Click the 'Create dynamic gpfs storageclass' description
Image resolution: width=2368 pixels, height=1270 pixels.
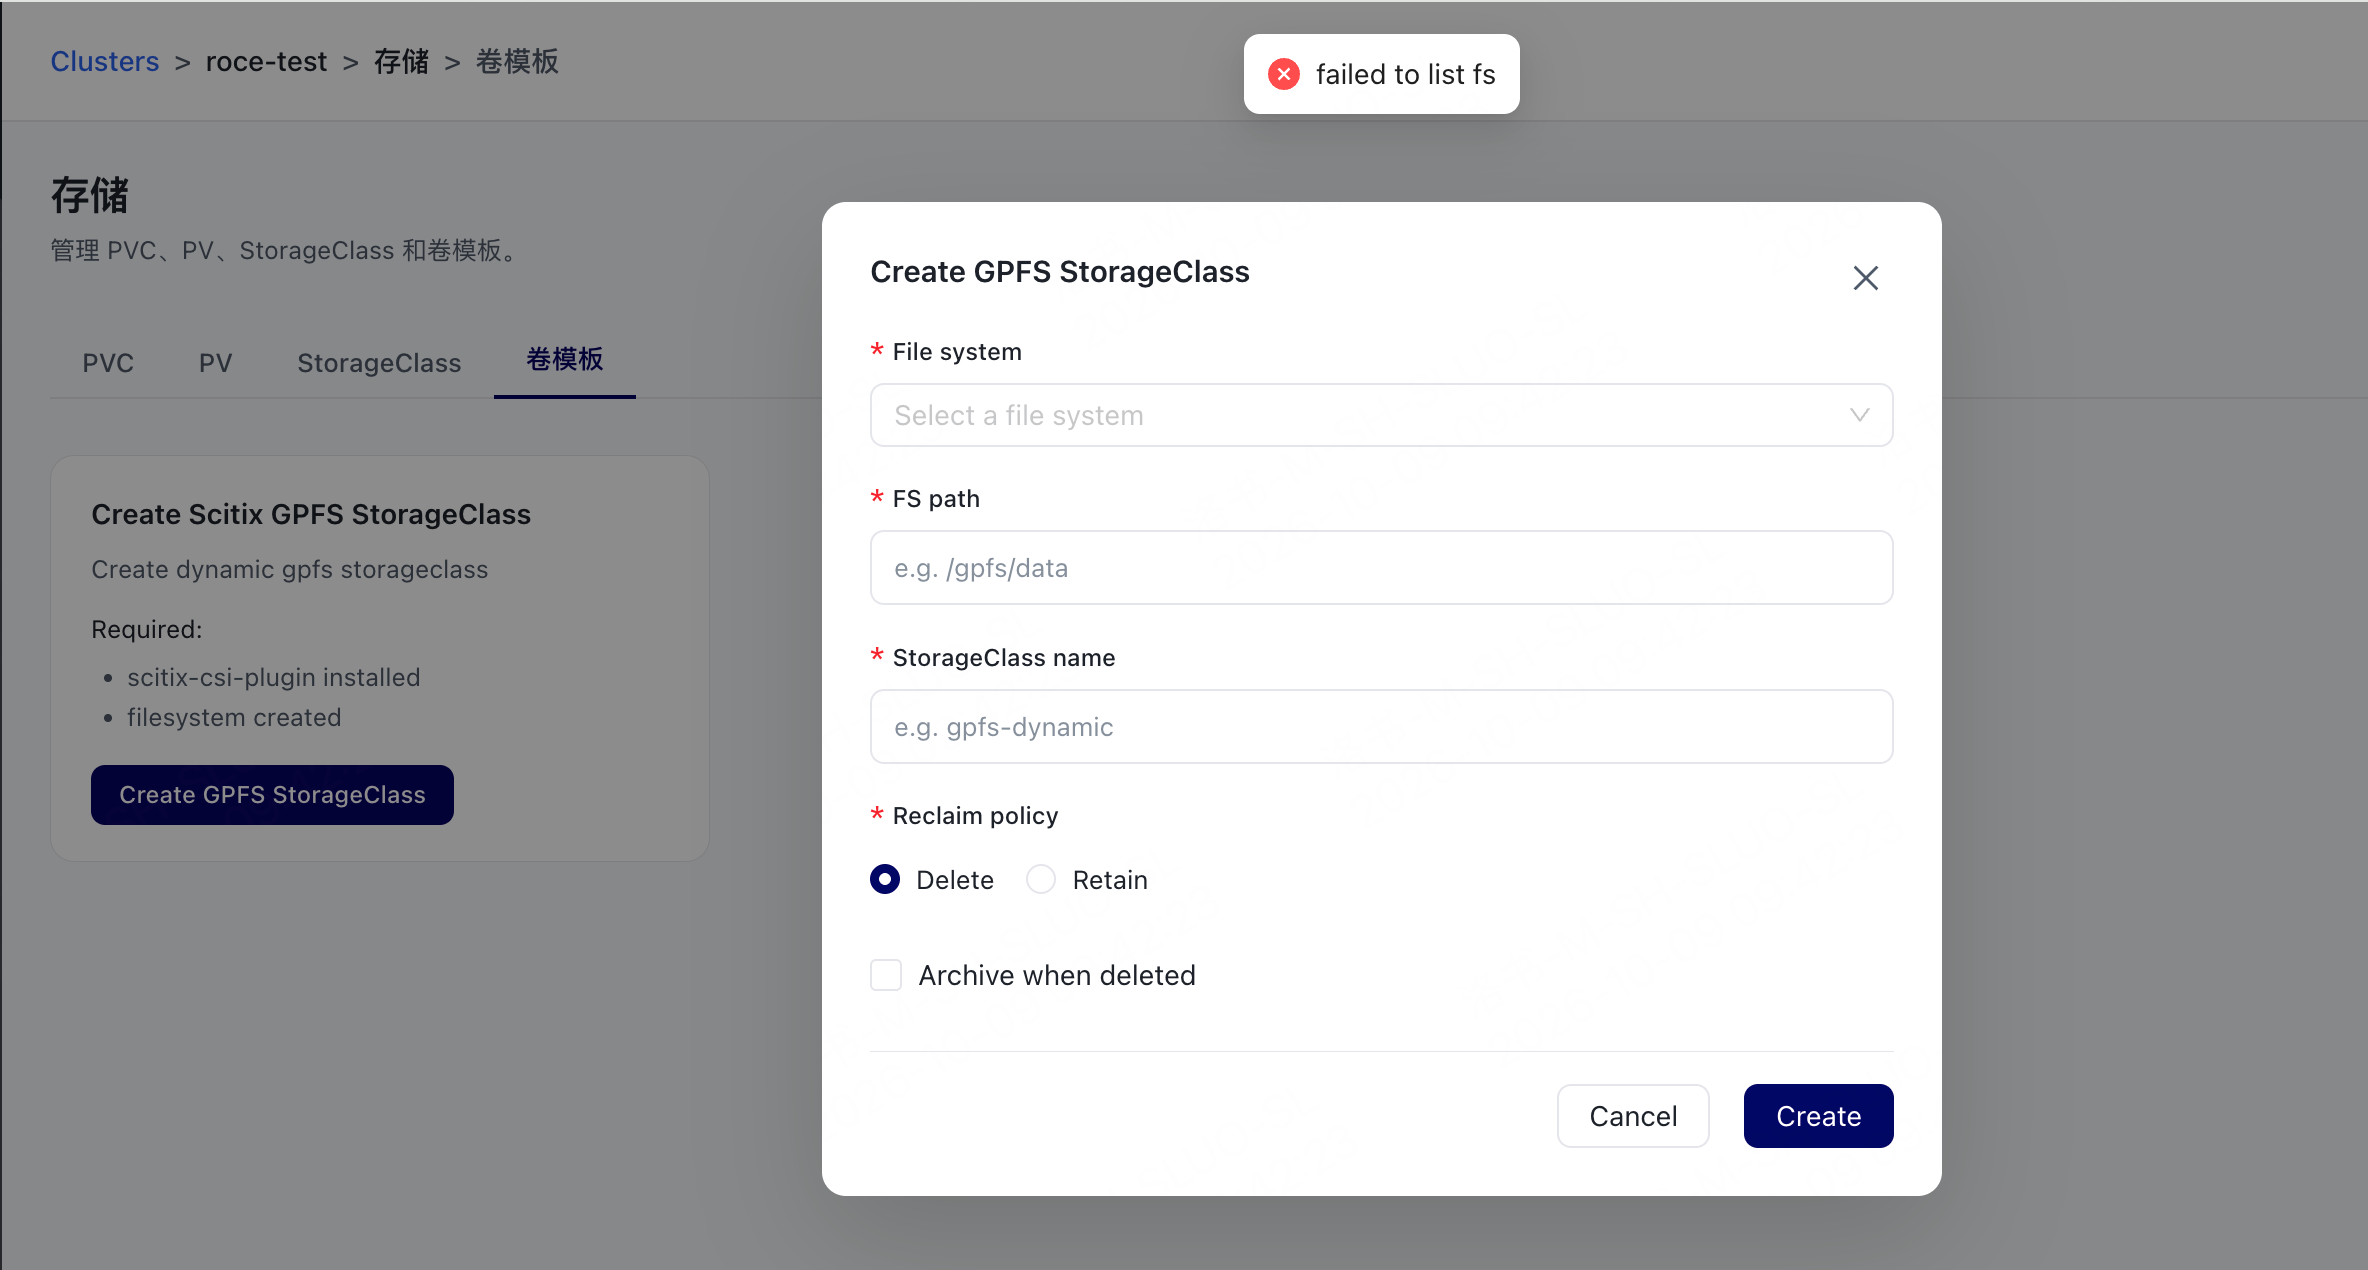click(290, 569)
